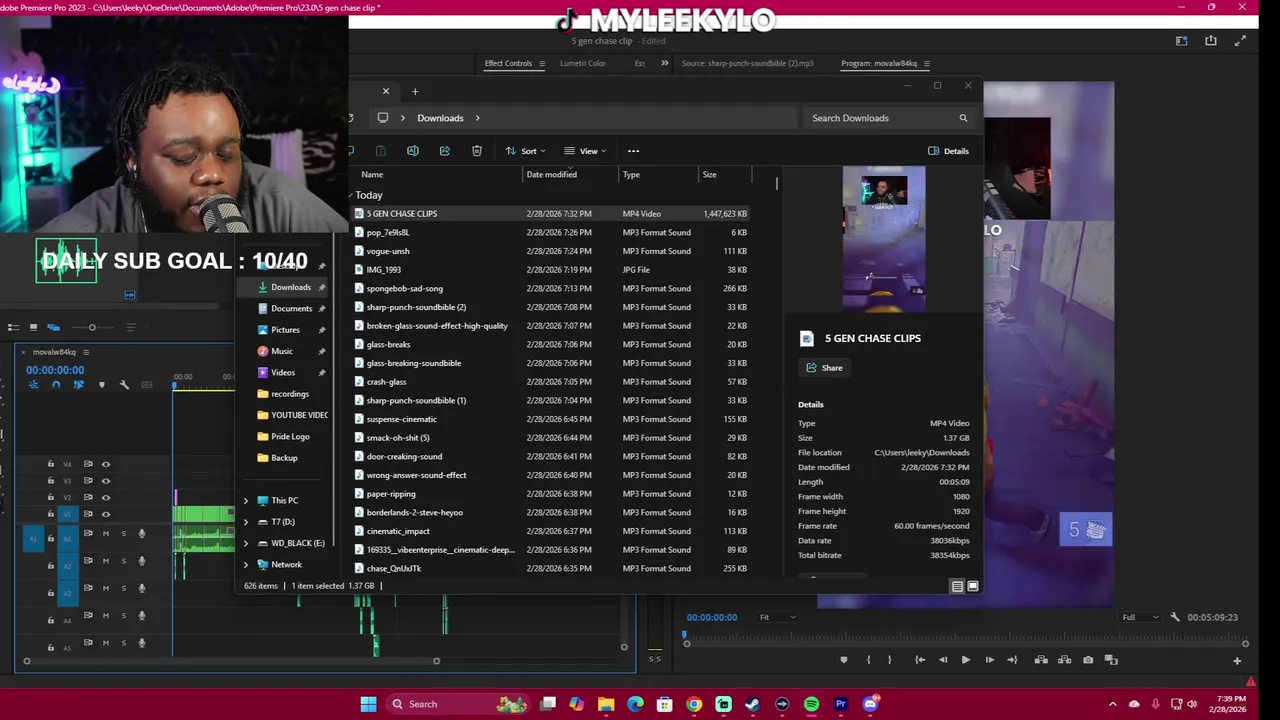
Task: Switch to Effect Controls tab
Action: click(x=508, y=63)
